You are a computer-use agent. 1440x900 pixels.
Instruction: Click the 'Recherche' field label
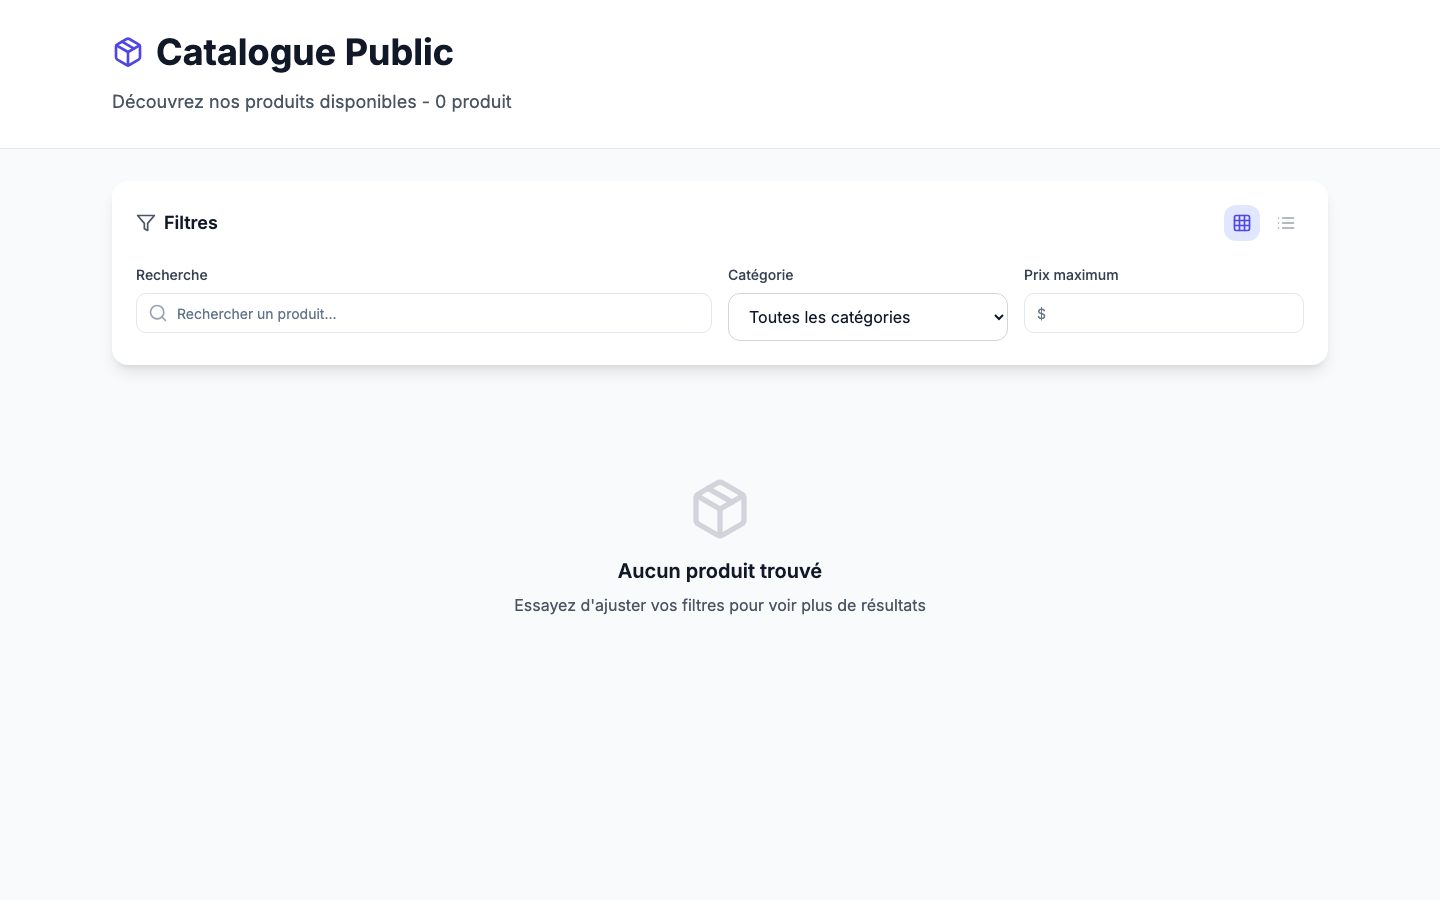point(172,275)
